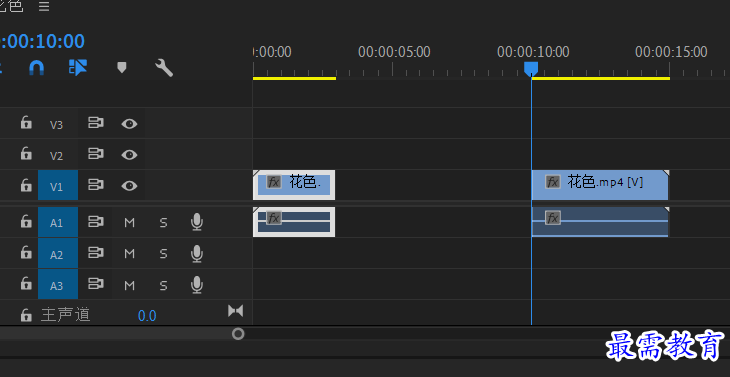The width and height of the screenshot is (730, 377).
Task: Select the 花色.mp4 [V] video clip
Action: pos(600,185)
